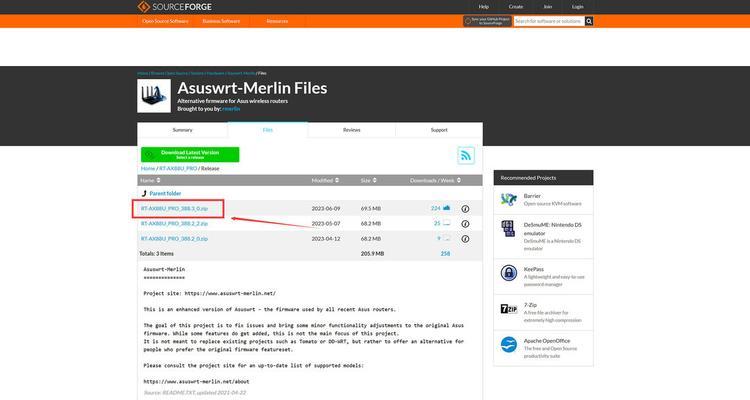The height and width of the screenshot is (400, 750).
Task: Open the 7-Zip recommended project
Action: [x=530, y=305]
